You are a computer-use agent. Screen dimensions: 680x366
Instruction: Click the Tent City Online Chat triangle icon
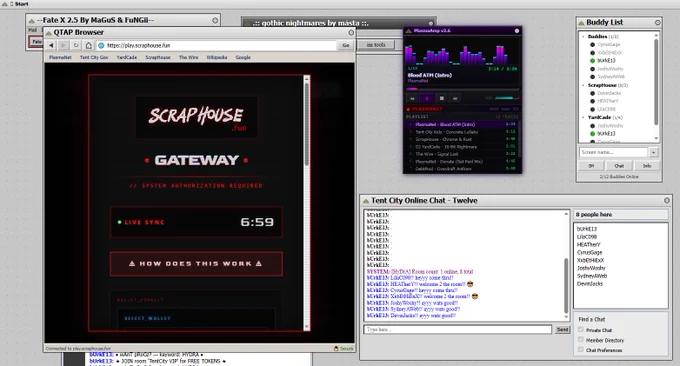coord(366,201)
